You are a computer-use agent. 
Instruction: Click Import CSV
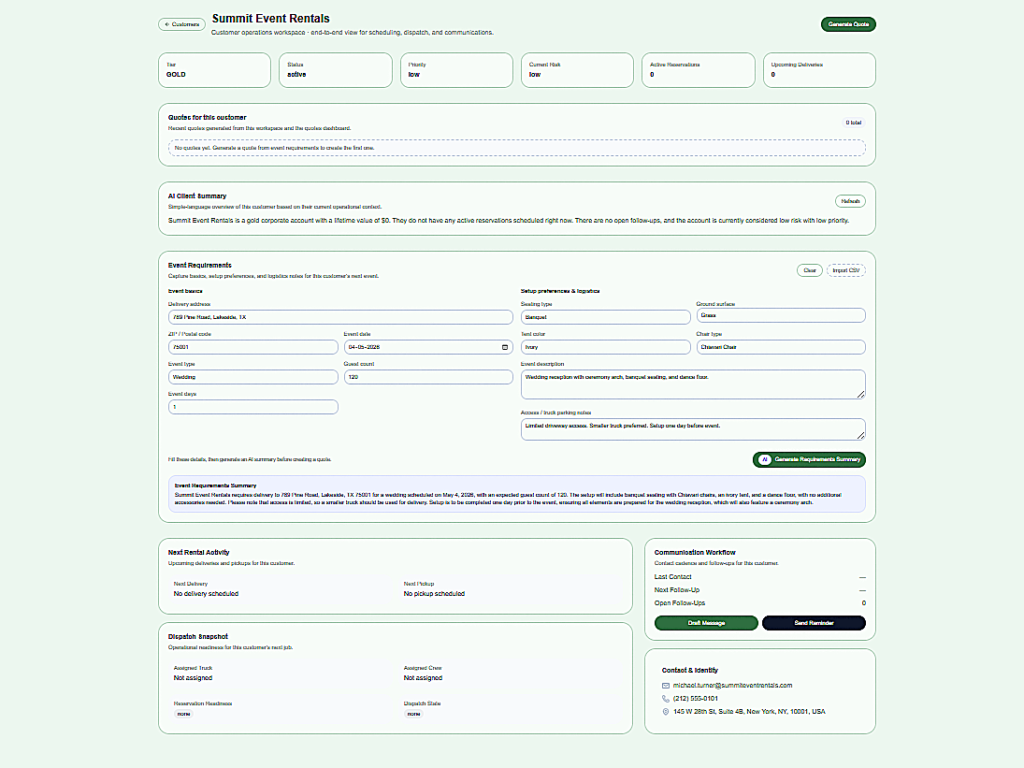[x=846, y=270]
